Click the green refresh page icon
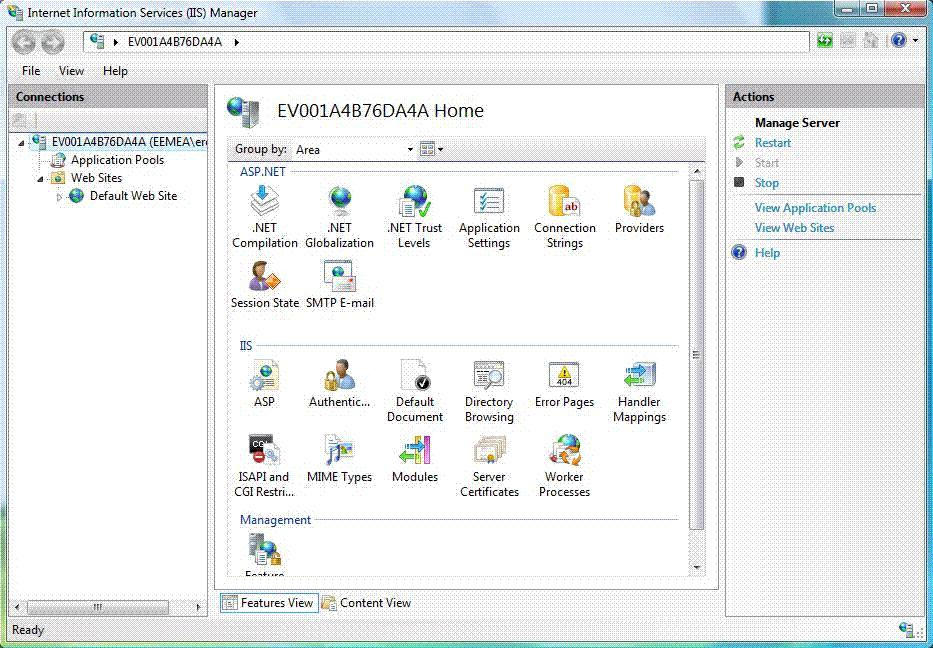 coord(825,40)
